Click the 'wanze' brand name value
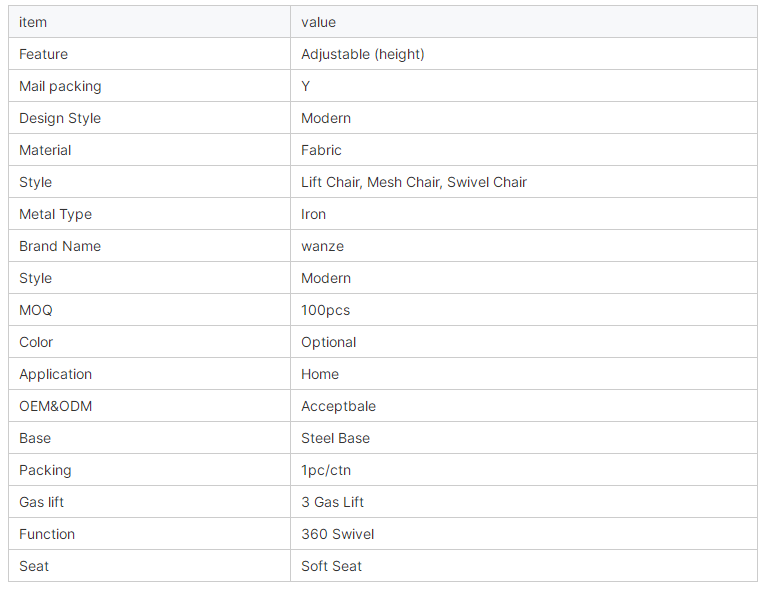765x589 pixels. (322, 246)
